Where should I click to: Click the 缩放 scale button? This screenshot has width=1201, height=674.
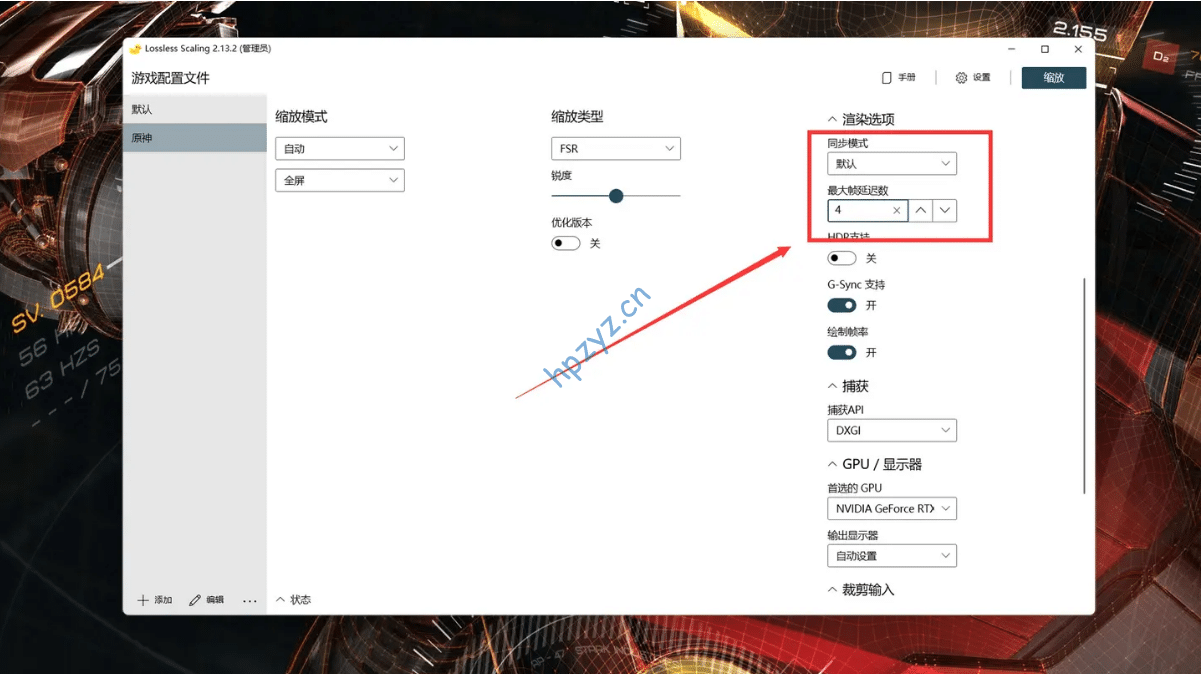point(1054,78)
